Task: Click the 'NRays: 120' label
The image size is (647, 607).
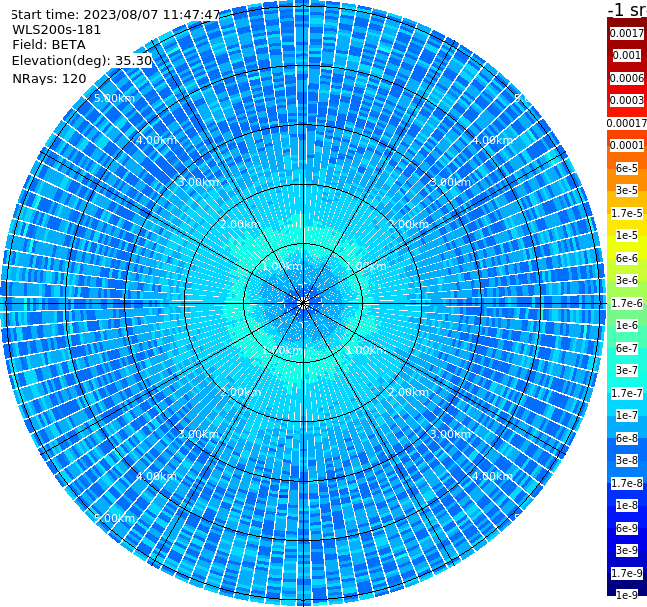Action: [49, 78]
